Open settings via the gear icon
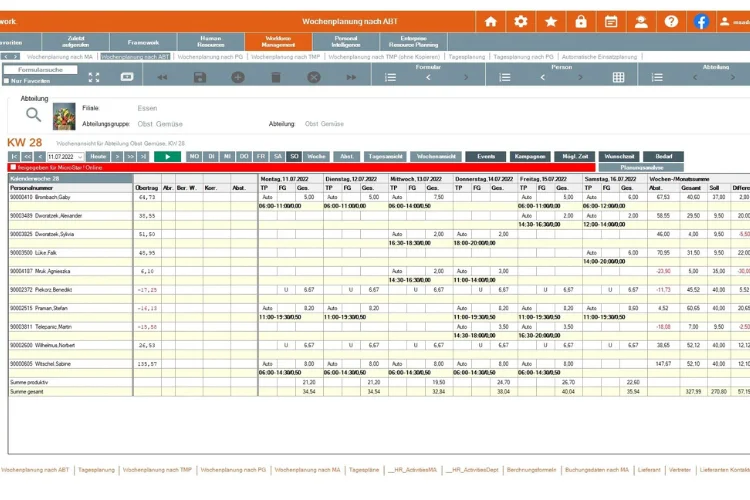The height and width of the screenshot is (500, 750). 520,22
